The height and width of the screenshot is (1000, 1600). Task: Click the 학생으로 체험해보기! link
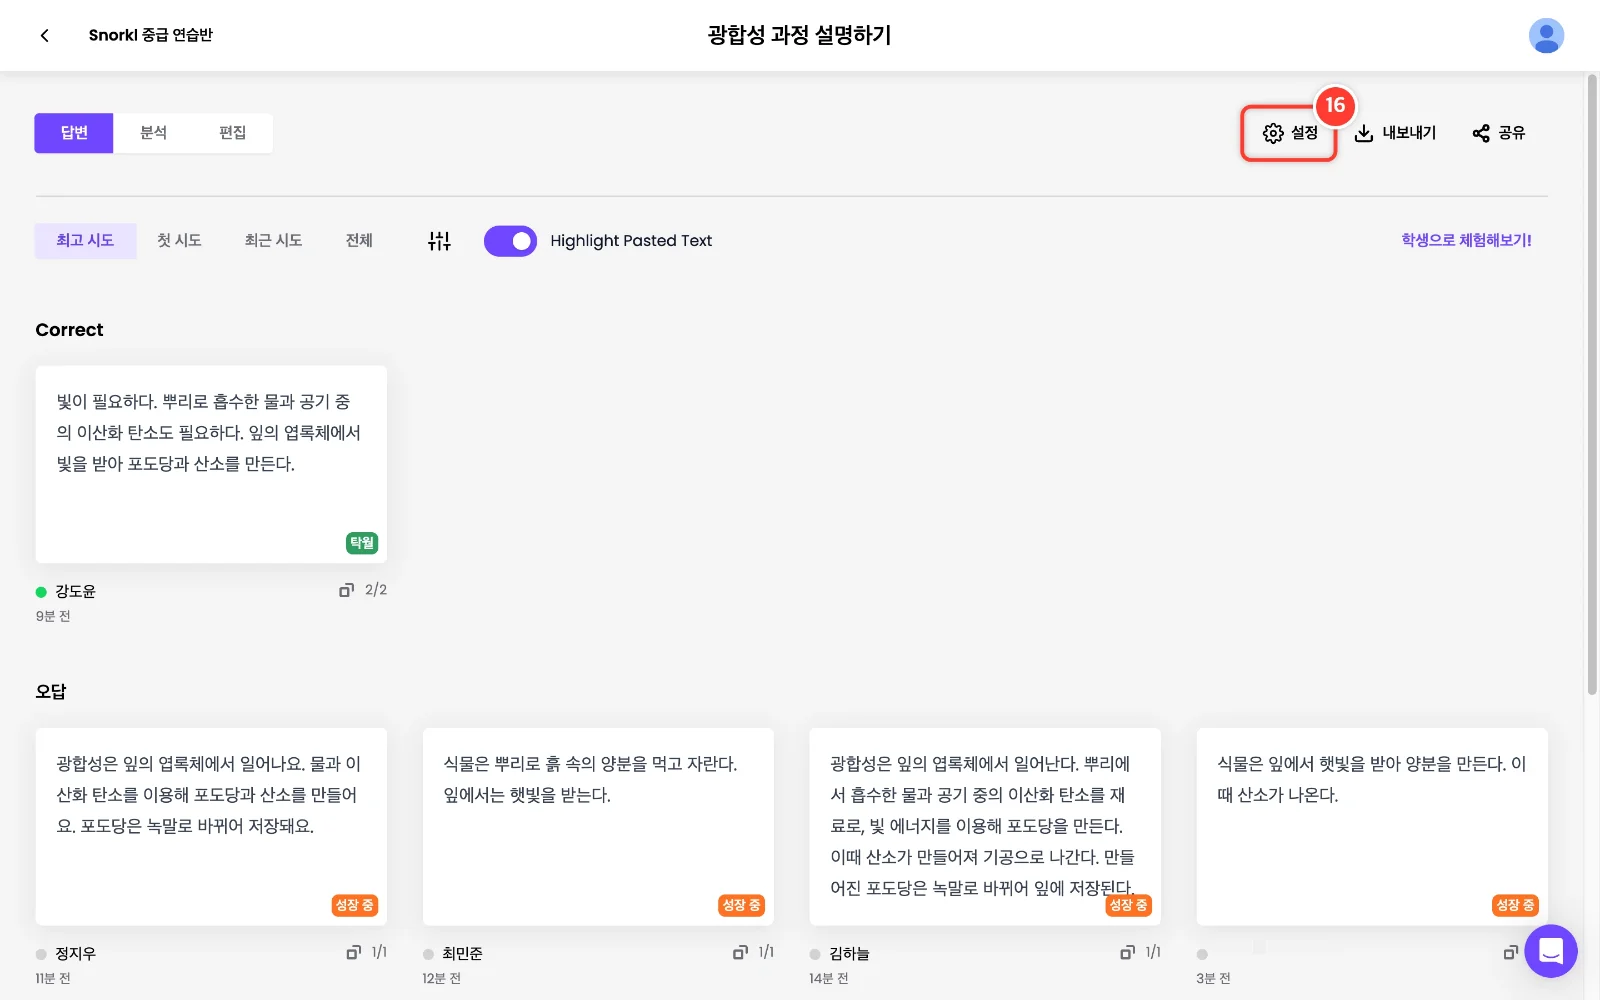(1466, 240)
